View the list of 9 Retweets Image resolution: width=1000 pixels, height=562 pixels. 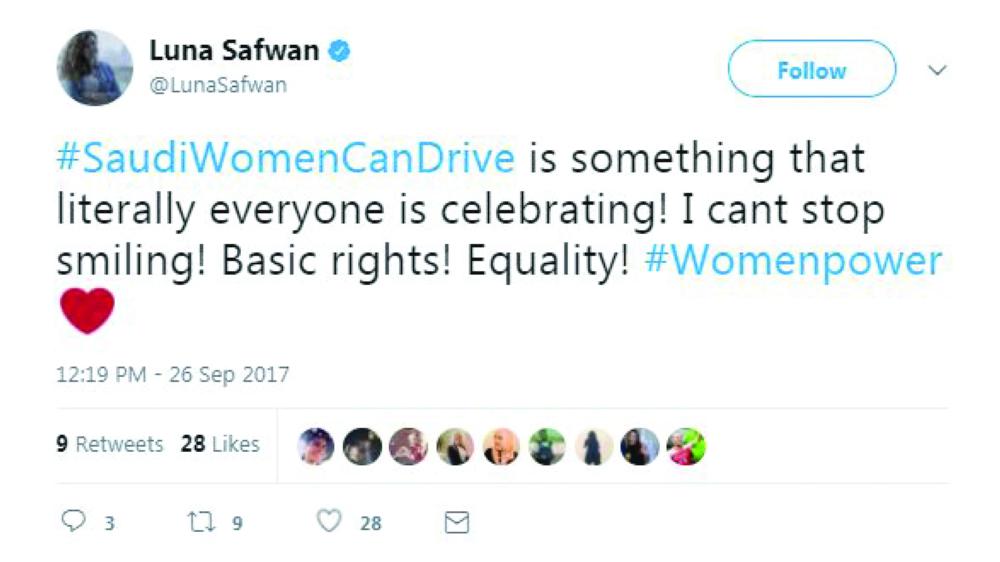[x=109, y=444]
